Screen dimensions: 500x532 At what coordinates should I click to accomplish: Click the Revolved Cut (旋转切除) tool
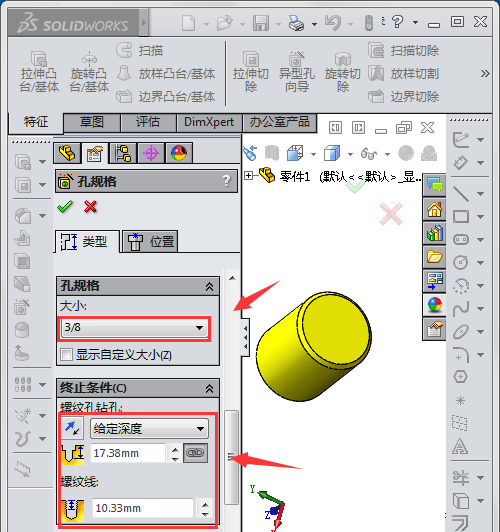(x=343, y=72)
